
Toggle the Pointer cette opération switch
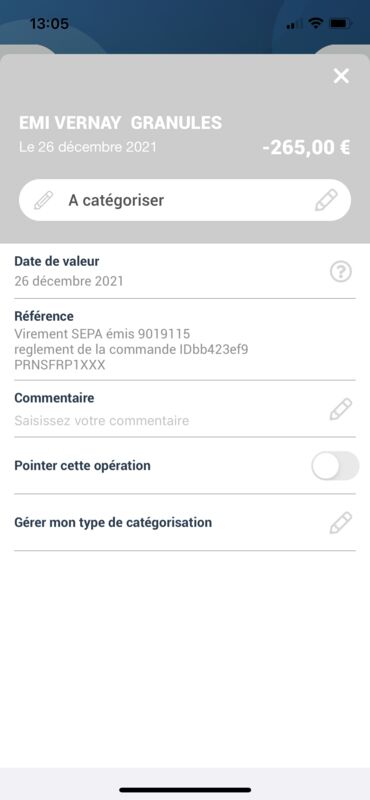pos(335,466)
